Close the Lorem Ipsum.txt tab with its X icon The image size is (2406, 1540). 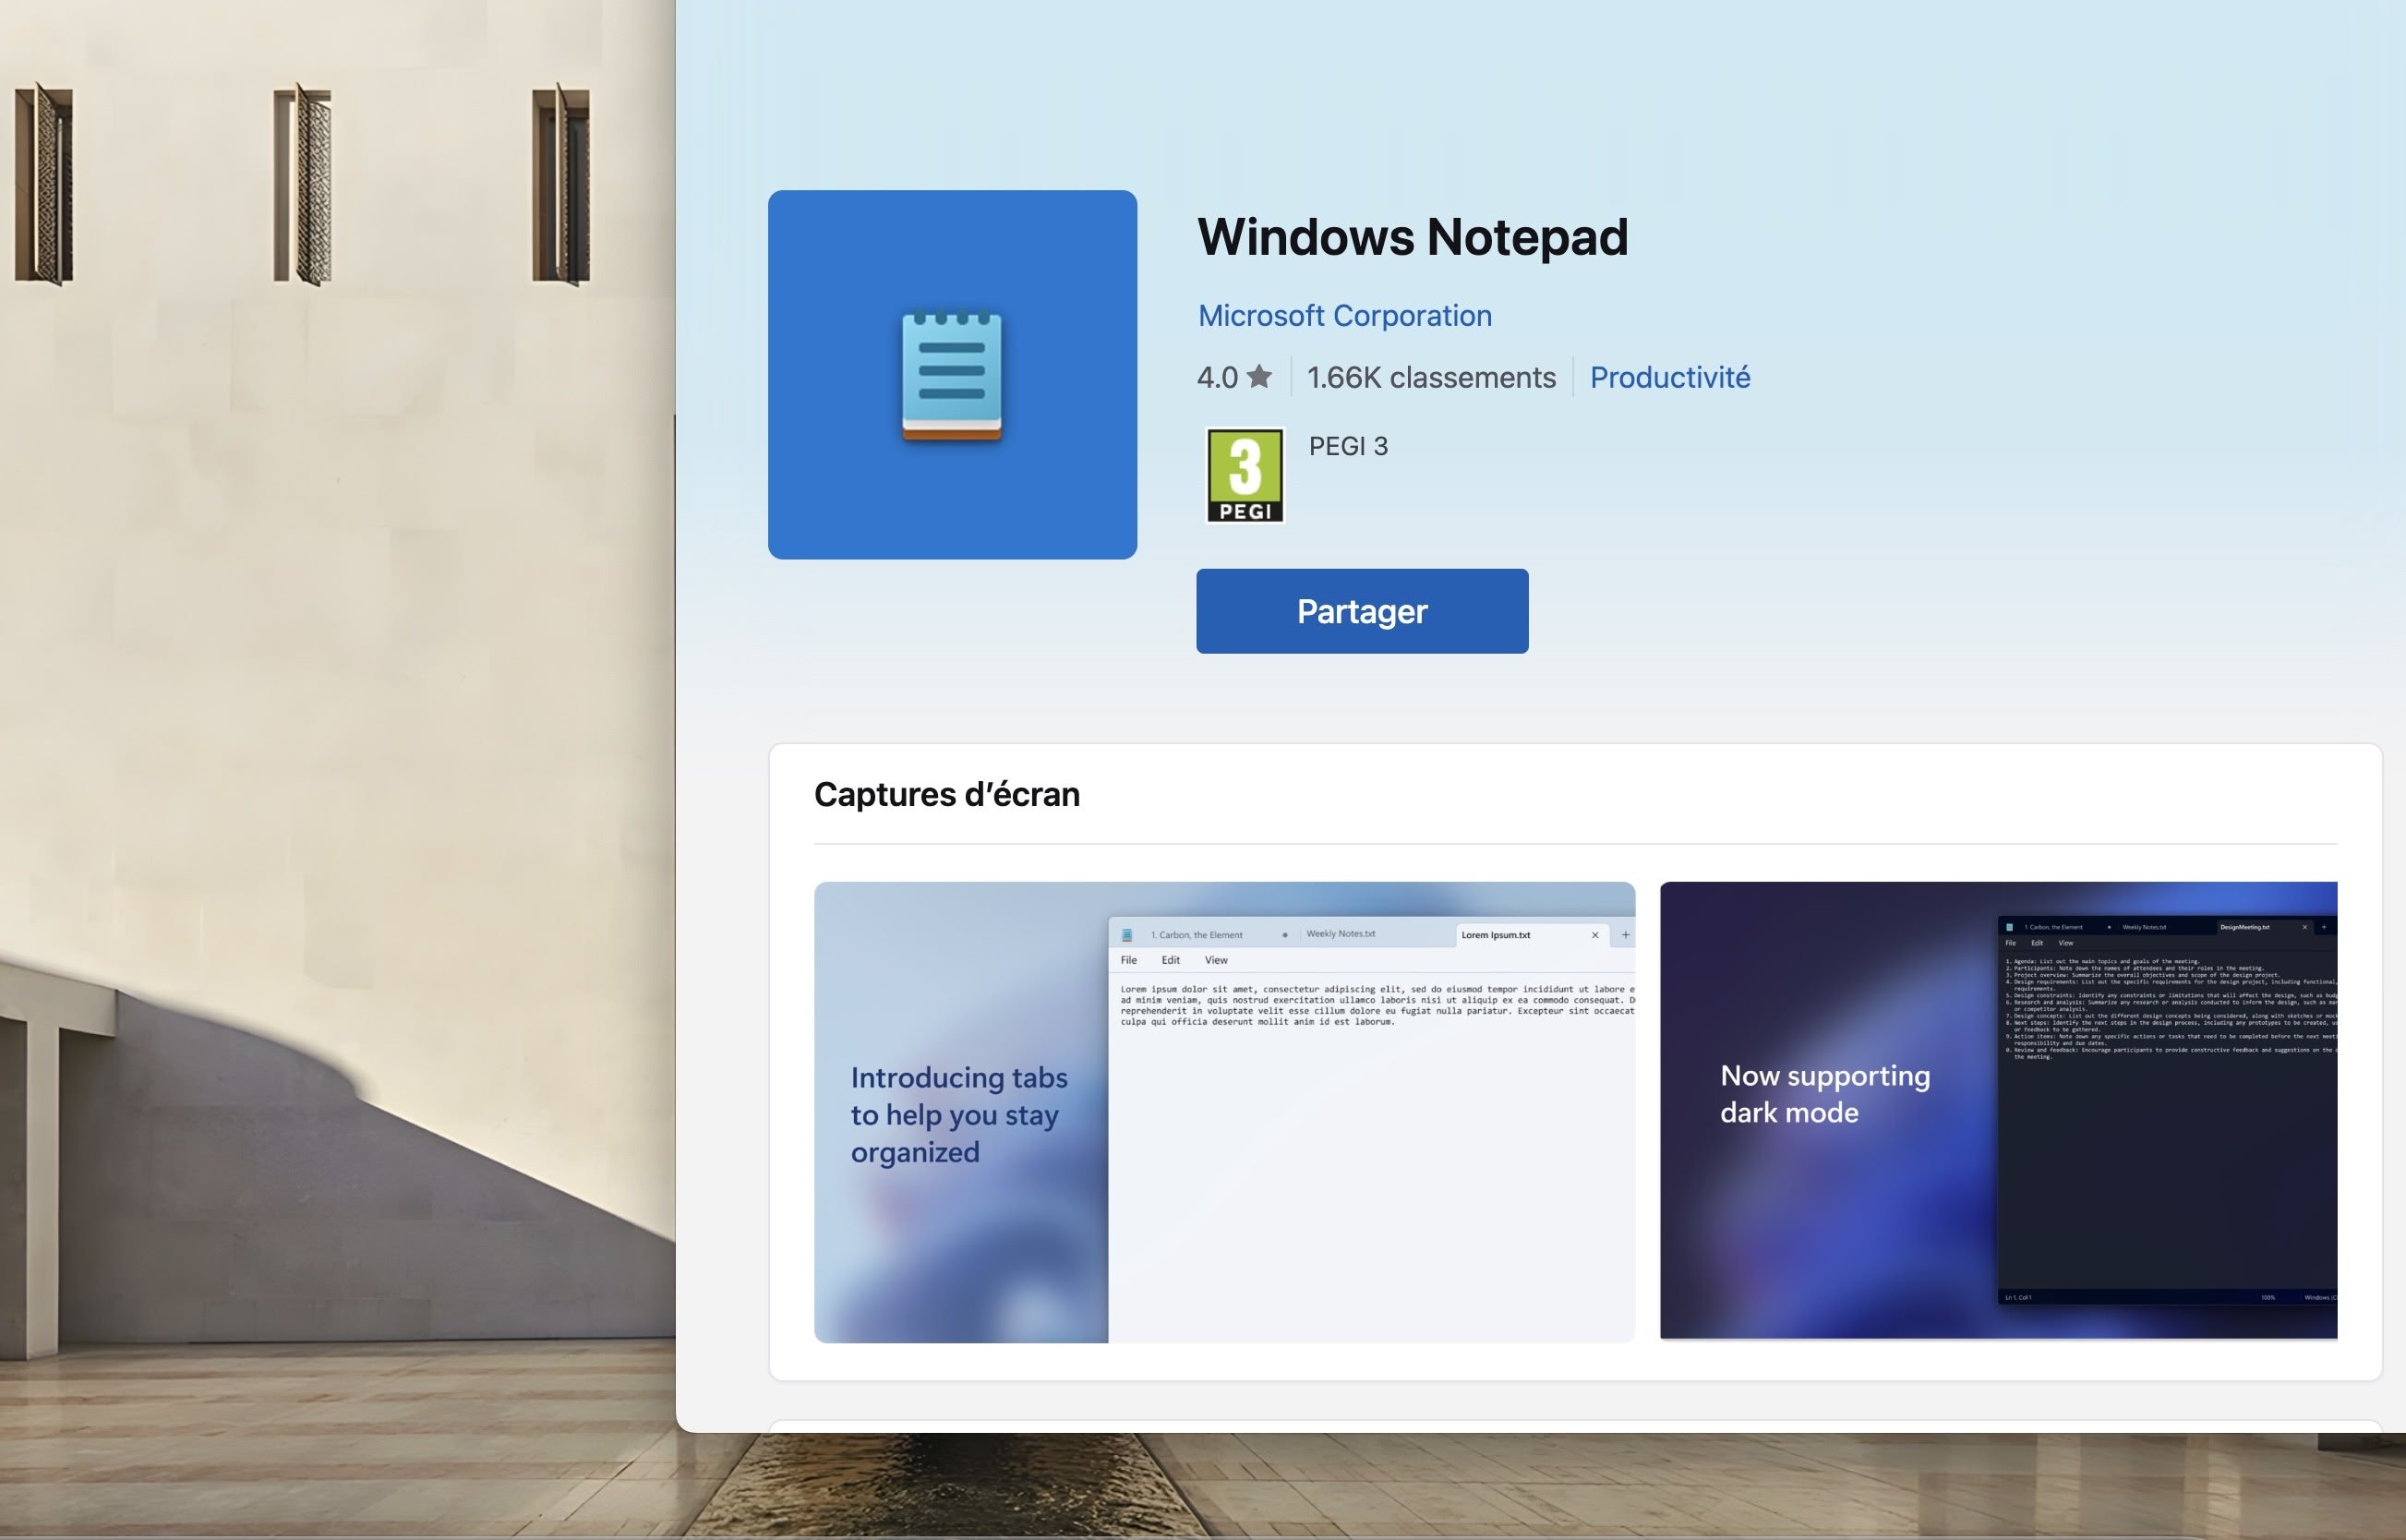(1595, 934)
